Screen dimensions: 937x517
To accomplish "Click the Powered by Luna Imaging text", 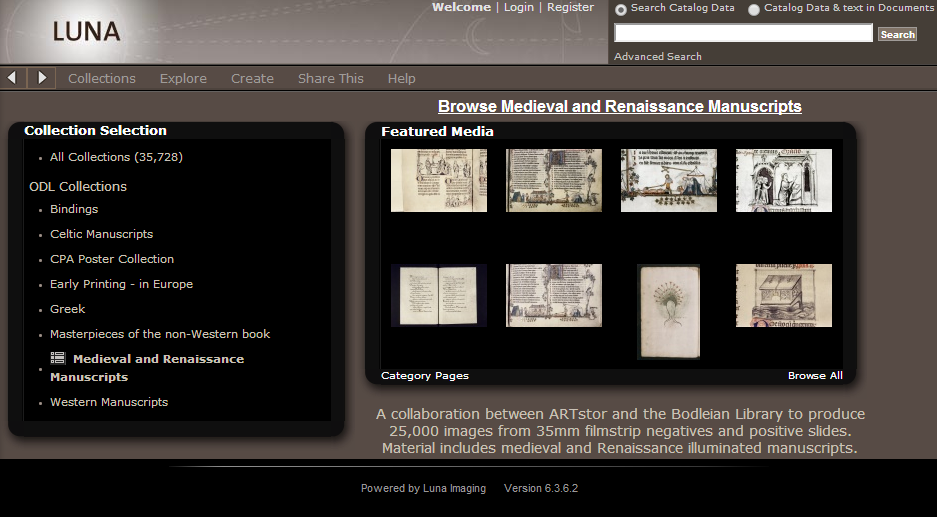I will (423, 488).
